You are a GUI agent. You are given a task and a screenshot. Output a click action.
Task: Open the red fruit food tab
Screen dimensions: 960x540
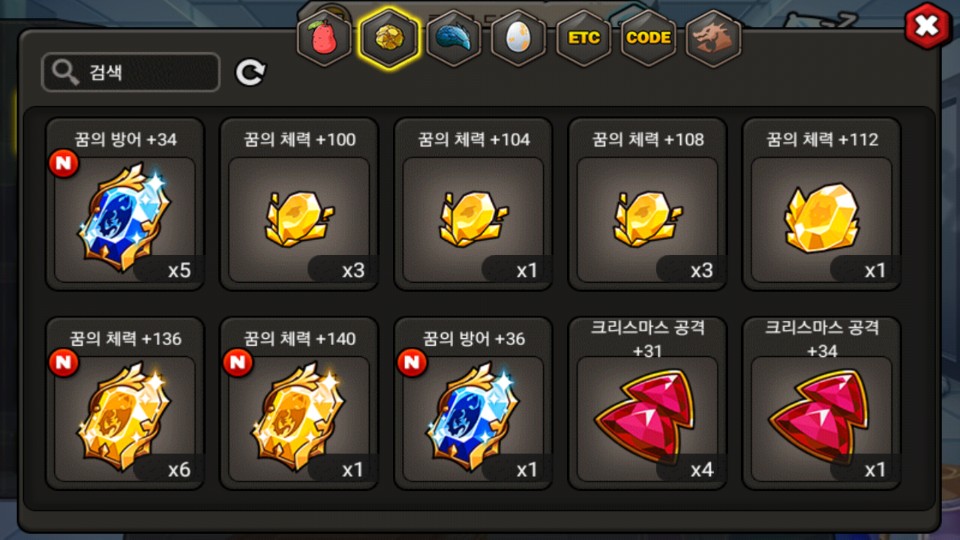[324, 38]
